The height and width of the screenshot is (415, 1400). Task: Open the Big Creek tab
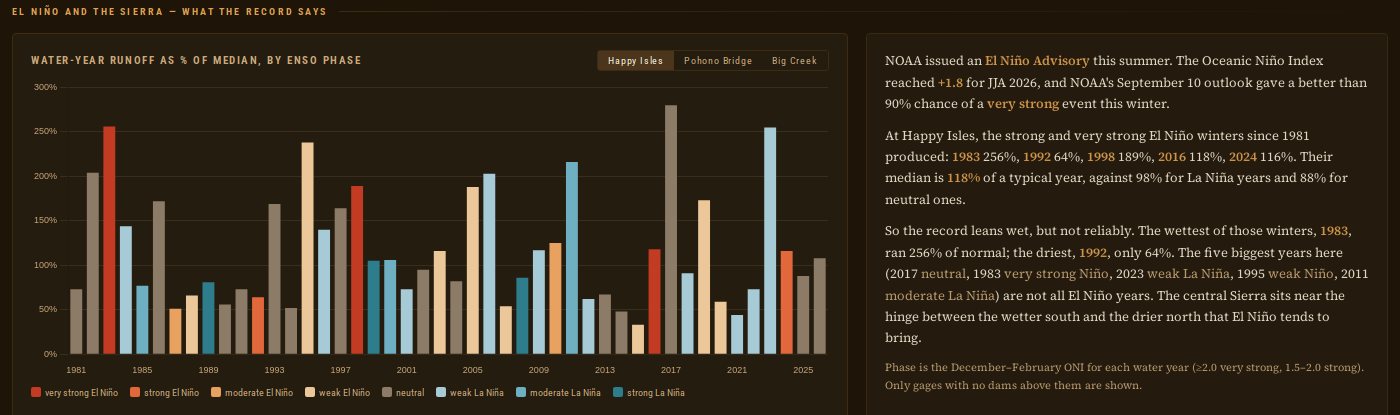tap(794, 61)
